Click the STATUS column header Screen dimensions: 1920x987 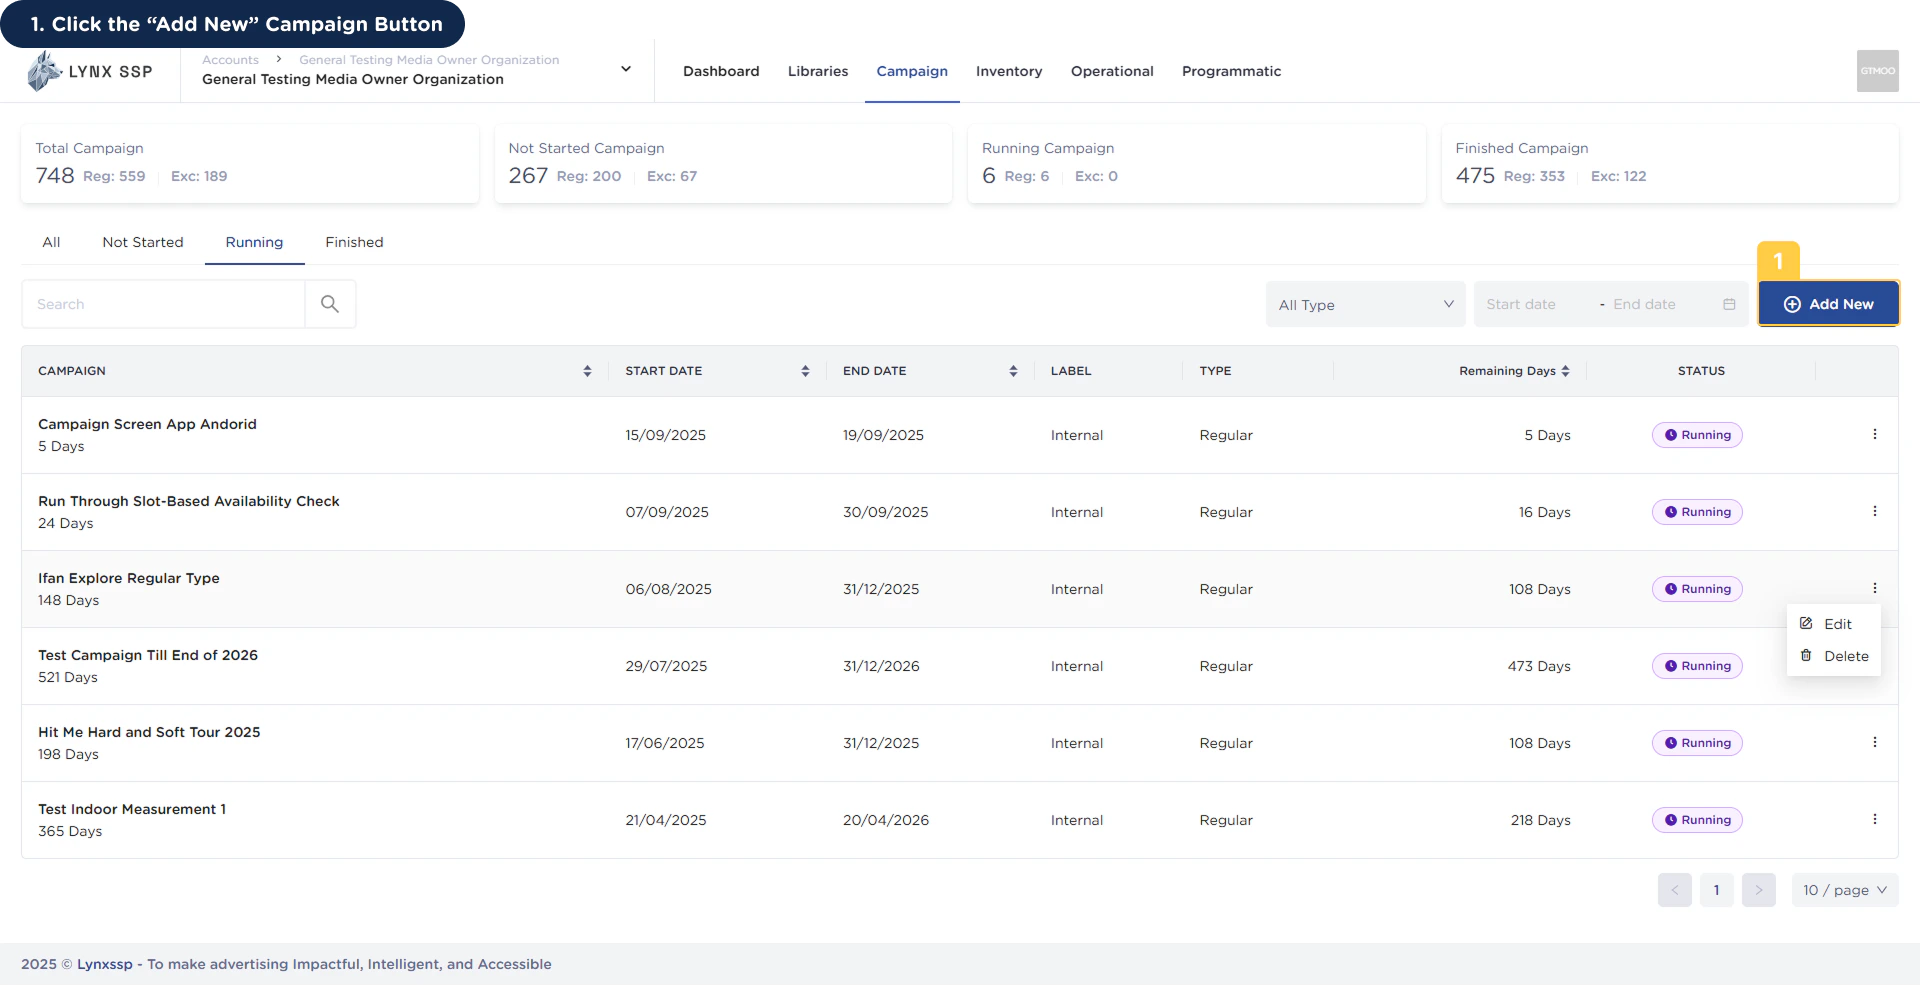pyautogui.click(x=1701, y=371)
